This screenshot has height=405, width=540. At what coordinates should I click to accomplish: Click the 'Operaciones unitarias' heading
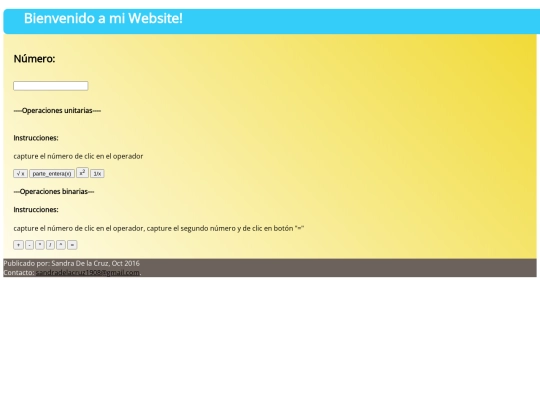(x=57, y=111)
